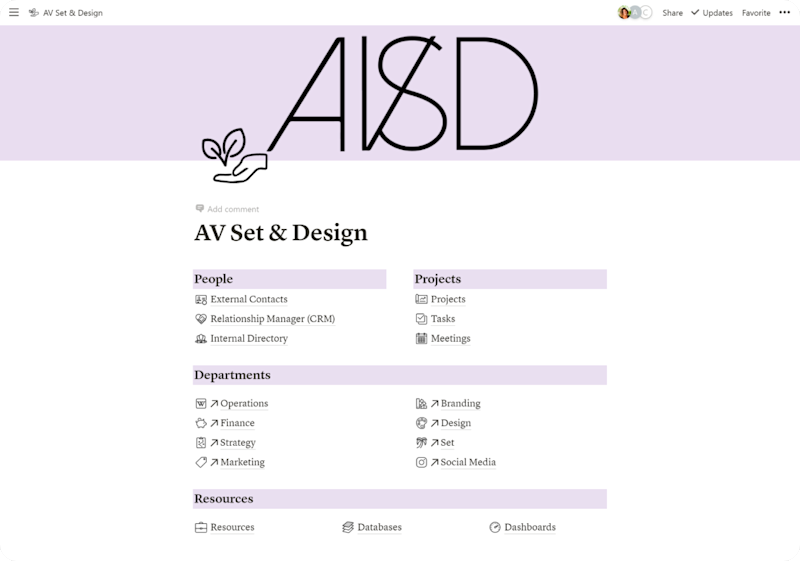Click the External Contacts card icon
The image size is (800, 561).
201,299
